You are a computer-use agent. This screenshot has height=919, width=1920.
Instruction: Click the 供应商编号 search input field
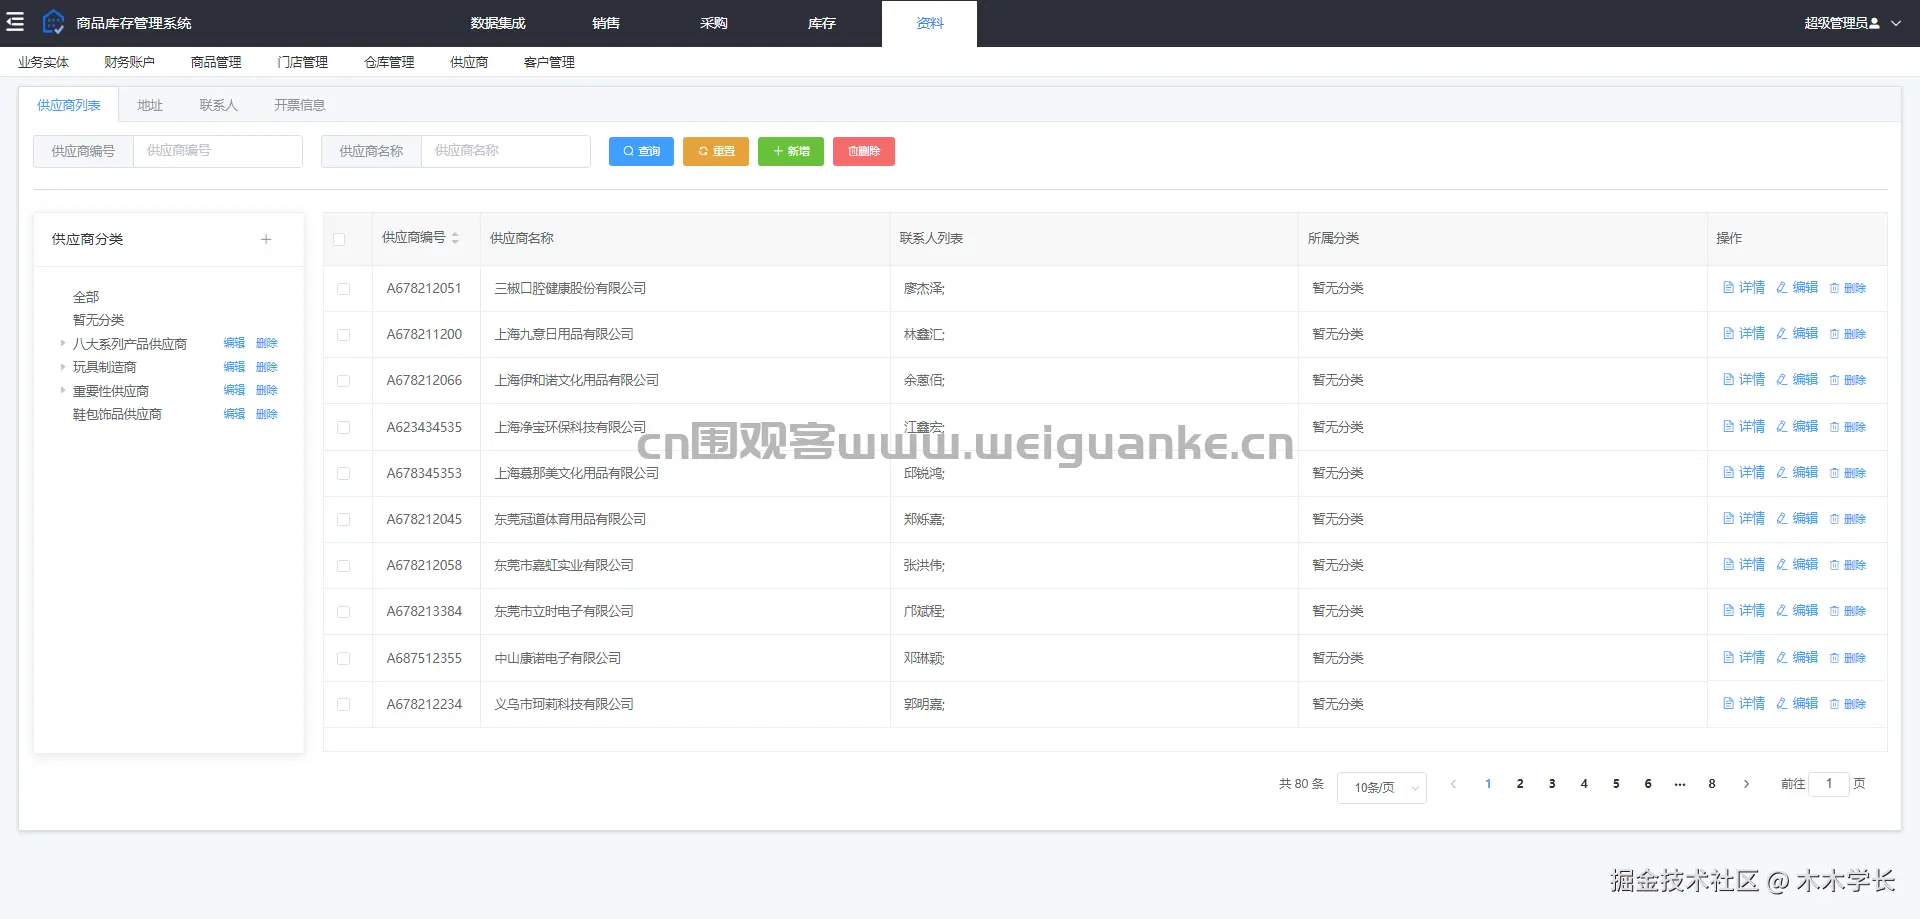[218, 151]
